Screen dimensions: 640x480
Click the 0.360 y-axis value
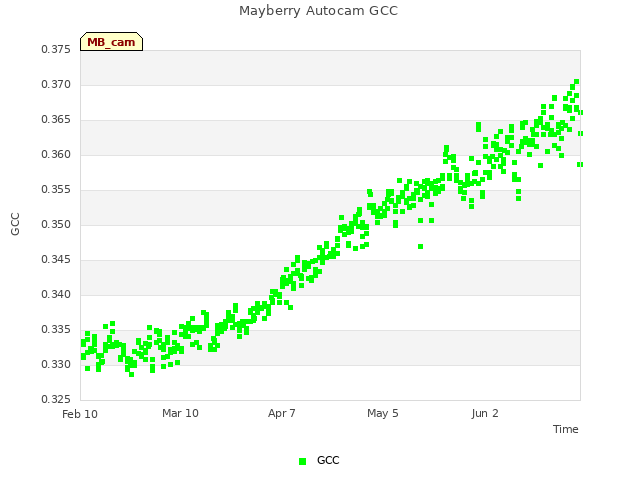point(56,155)
